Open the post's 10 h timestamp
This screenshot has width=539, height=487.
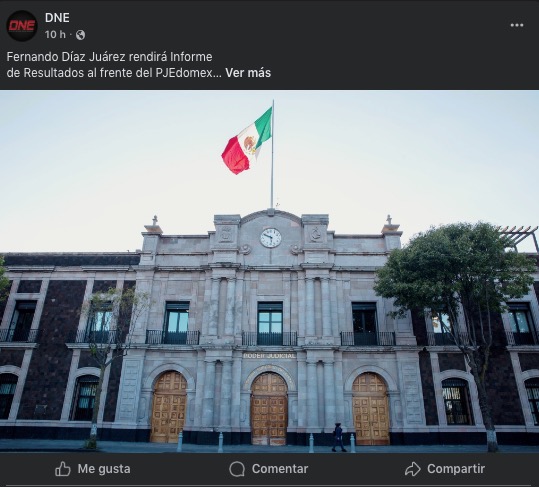(55, 35)
